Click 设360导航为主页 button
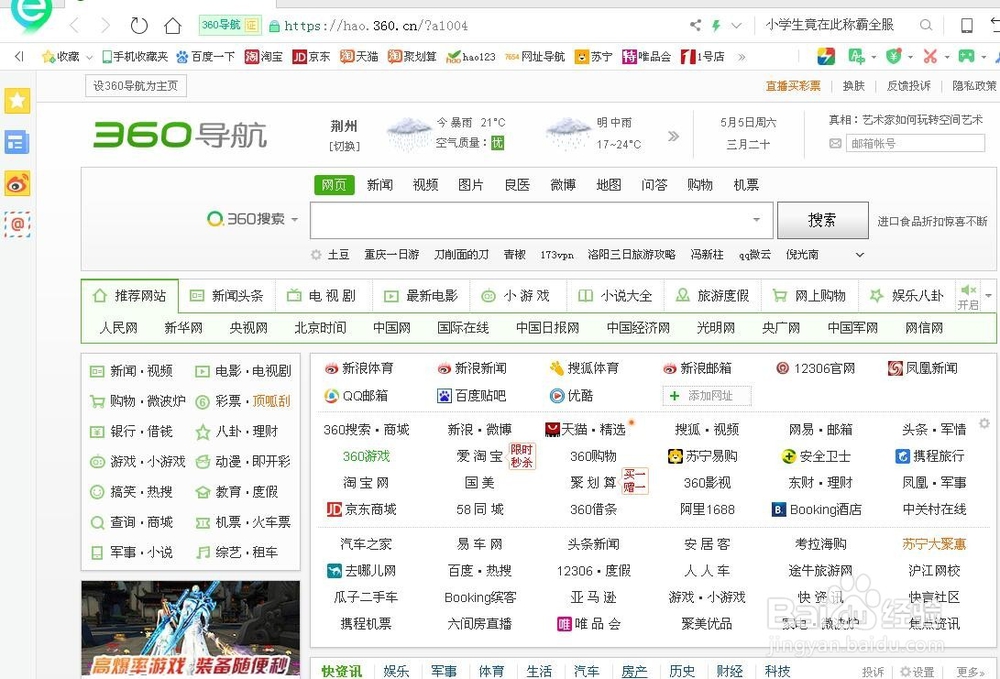 [136, 86]
